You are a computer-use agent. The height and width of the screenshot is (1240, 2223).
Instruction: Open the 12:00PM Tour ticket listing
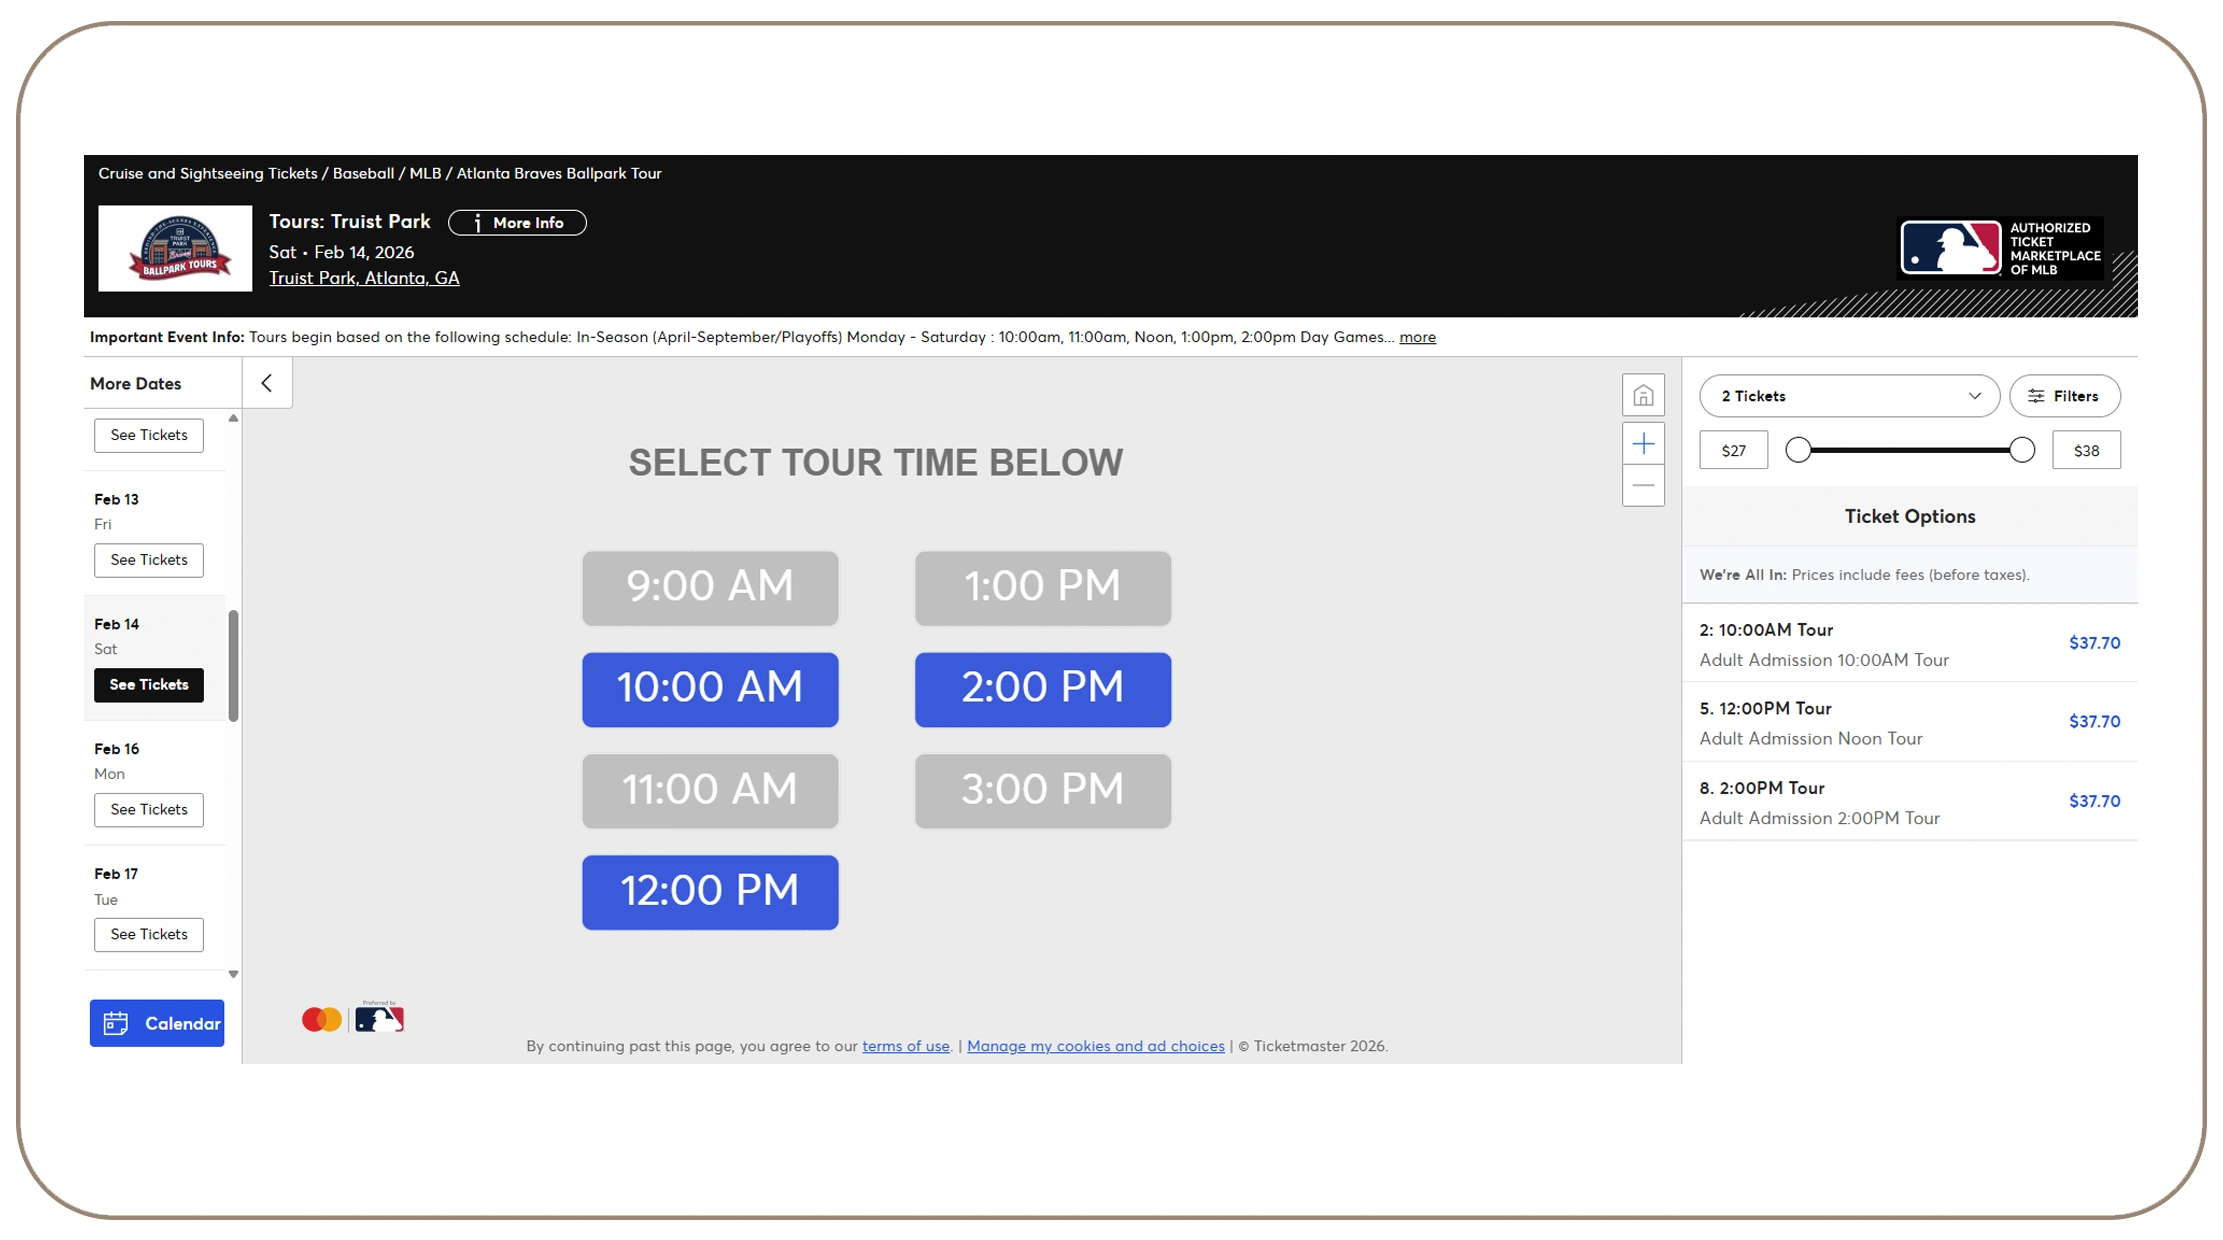1908,722
